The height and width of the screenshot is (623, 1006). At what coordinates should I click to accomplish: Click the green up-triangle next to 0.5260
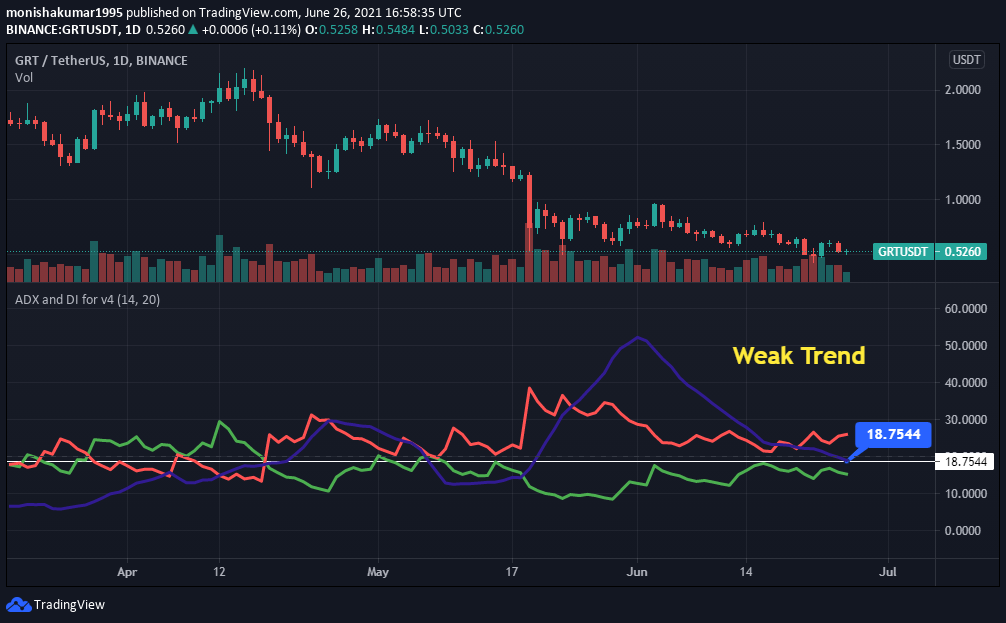pos(192,29)
